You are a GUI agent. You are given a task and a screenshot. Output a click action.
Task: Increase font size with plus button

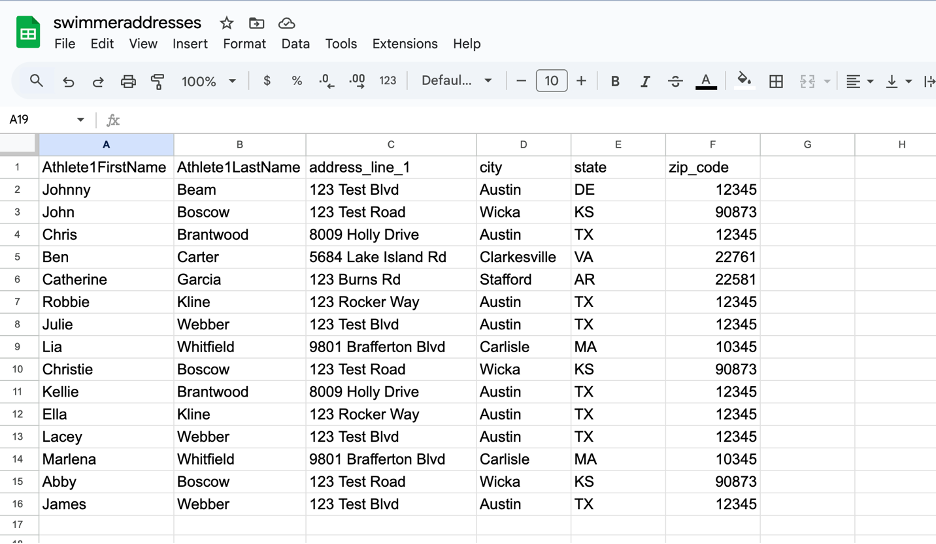(x=581, y=81)
